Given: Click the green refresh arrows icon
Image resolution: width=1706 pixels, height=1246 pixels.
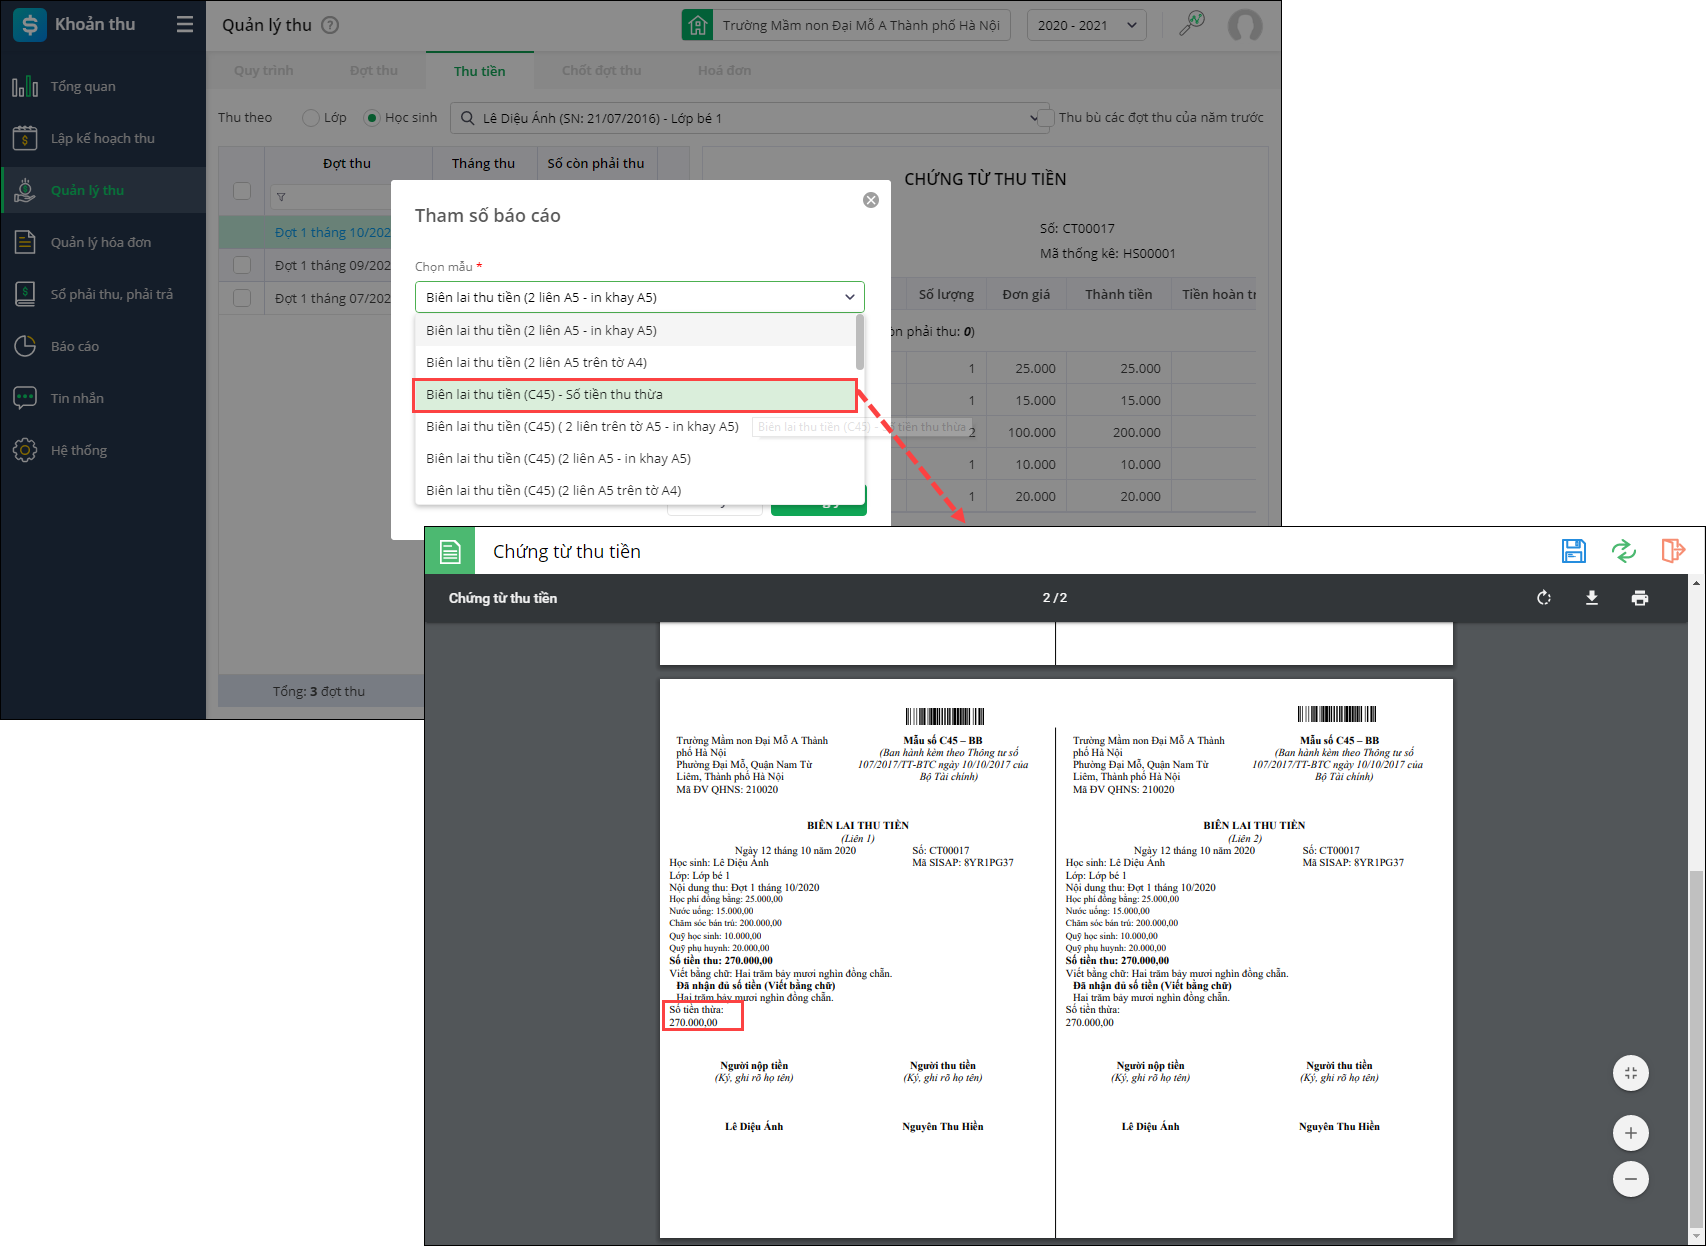Looking at the screenshot, I should pos(1624,550).
